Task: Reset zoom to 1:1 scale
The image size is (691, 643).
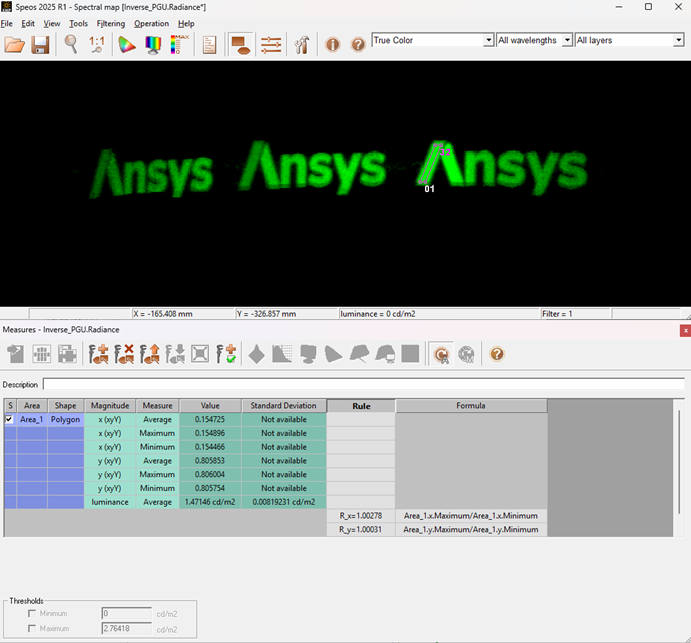Action: (x=97, y=45)
